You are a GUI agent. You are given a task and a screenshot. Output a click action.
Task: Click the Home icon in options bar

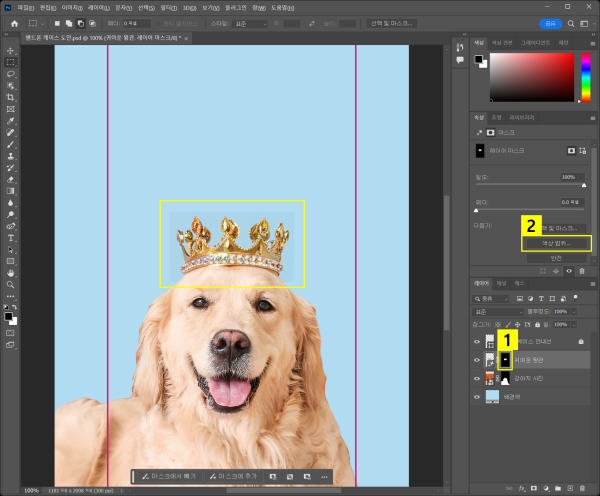[14, 23]
